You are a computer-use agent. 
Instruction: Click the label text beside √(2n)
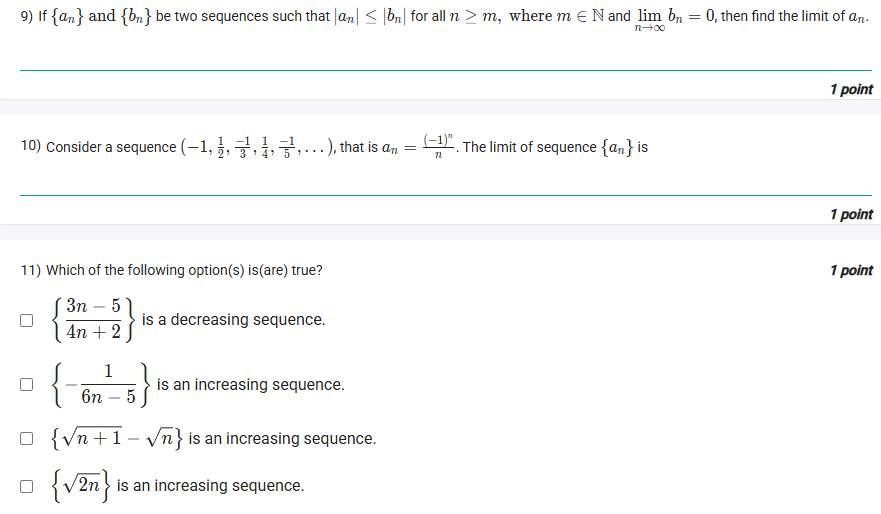[x=210, y=486]
